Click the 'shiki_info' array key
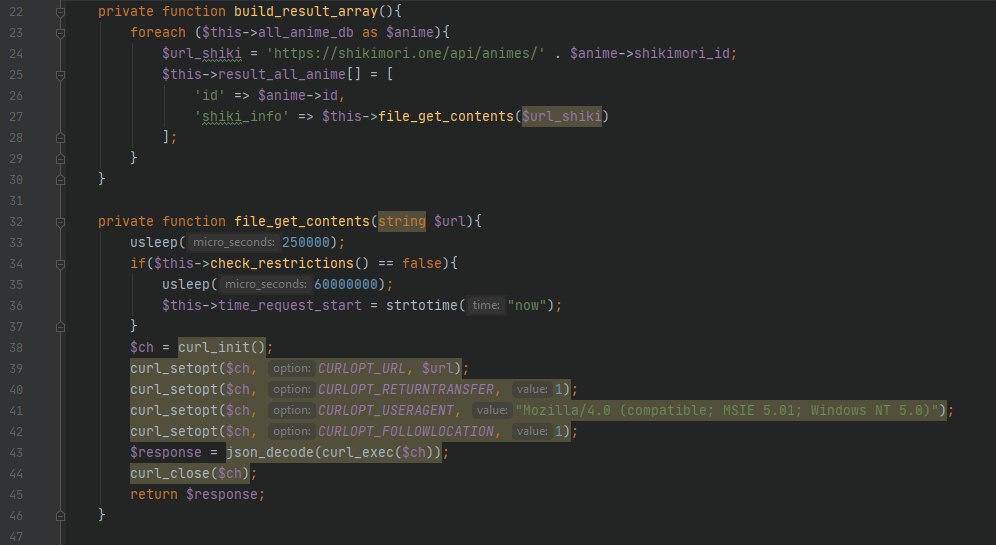The width and height of the screenshot is (996, 545). 241,116
